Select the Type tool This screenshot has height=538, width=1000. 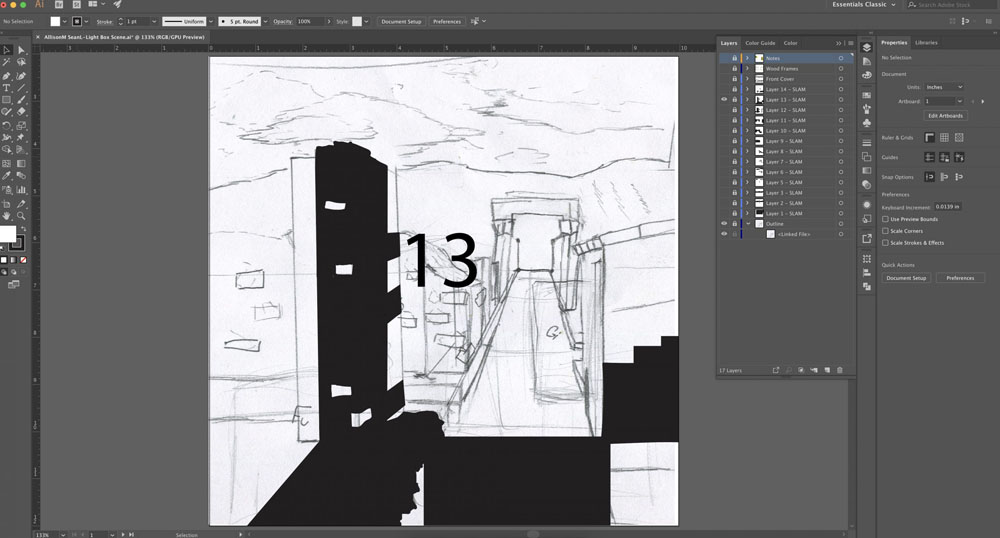pos(6,88)
